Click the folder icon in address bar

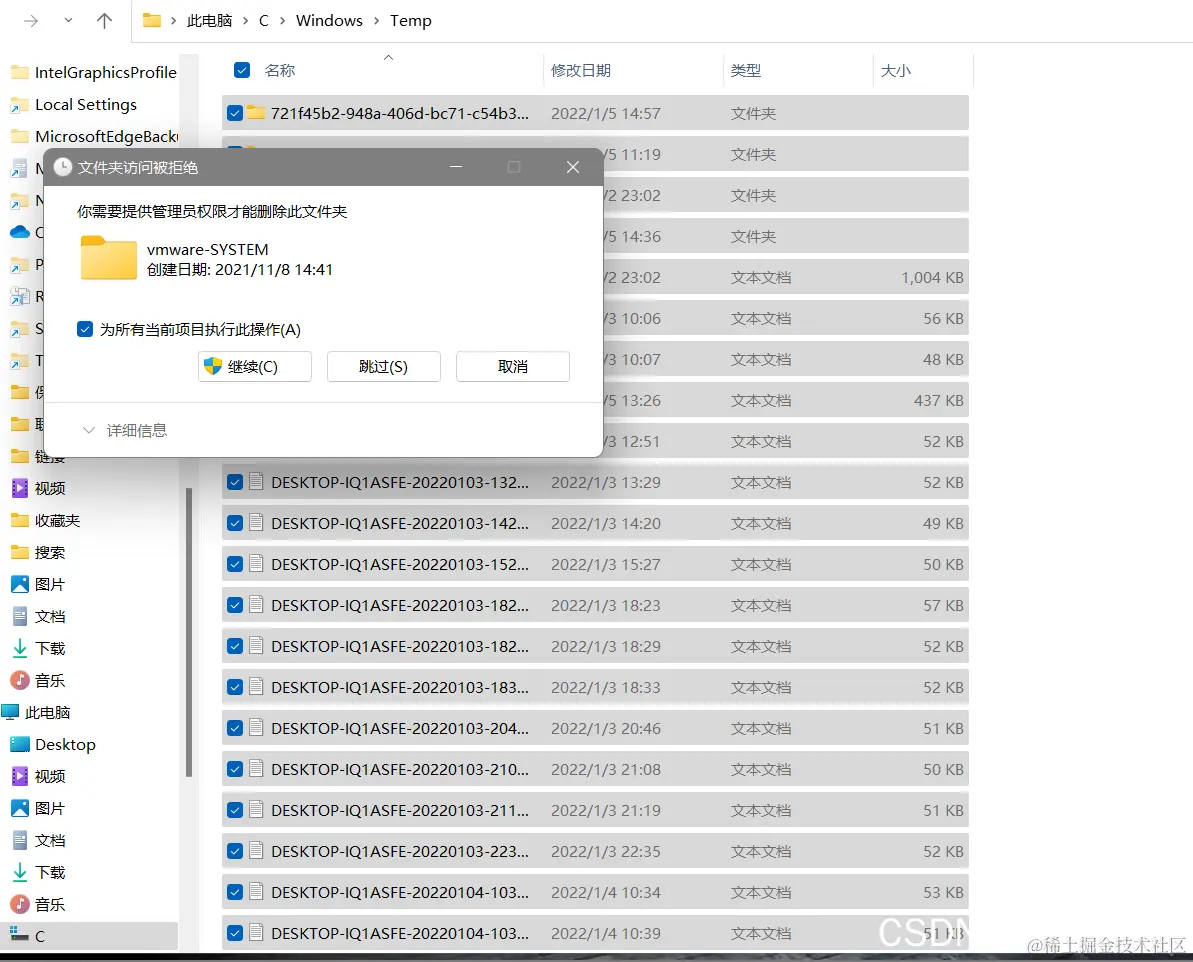152,21
